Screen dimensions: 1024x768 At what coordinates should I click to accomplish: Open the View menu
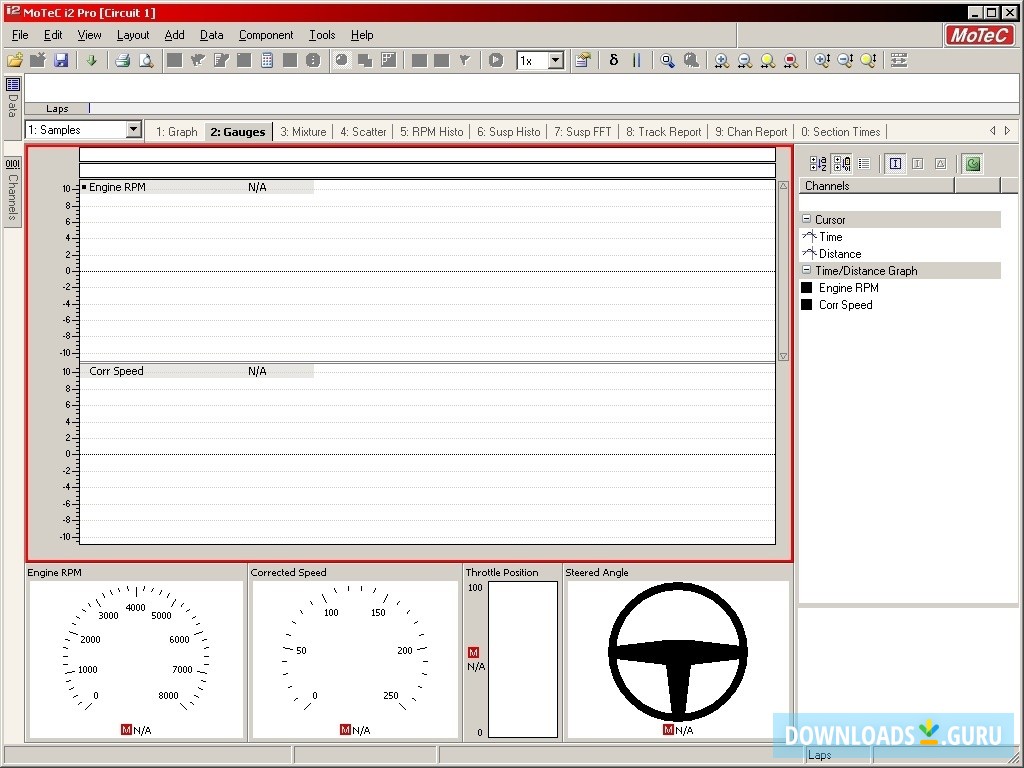89,35
